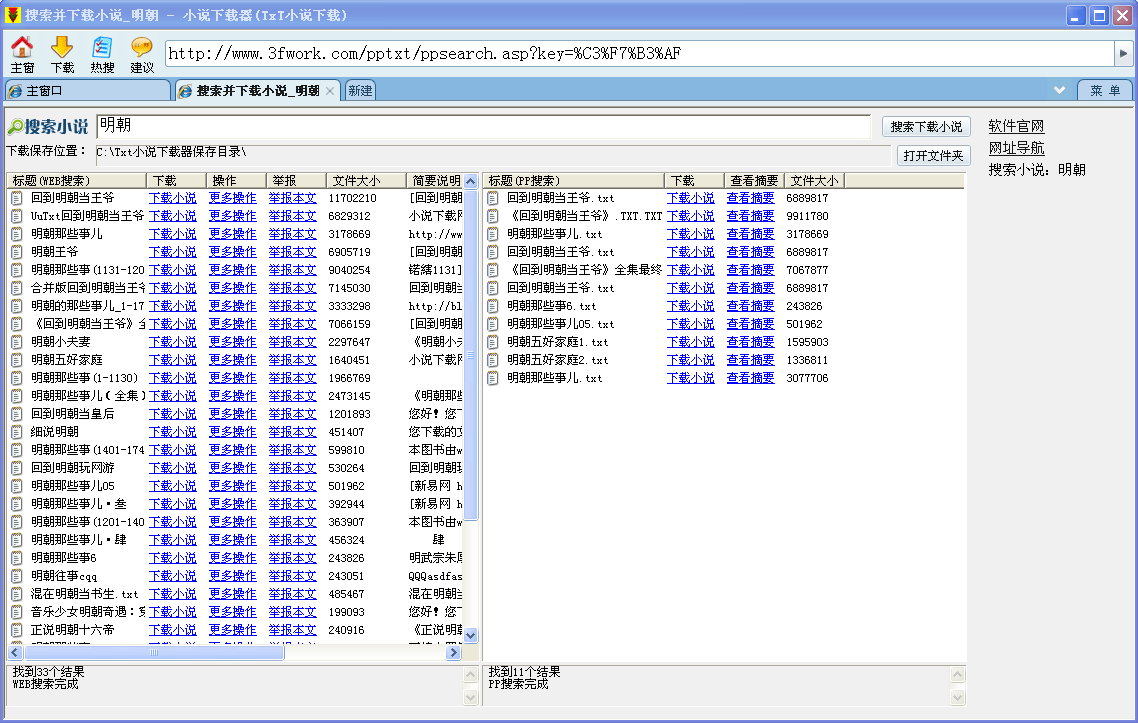1138x723 pixels.
Task: Click the go arrow beside address bar
Action: (1123, 53)
